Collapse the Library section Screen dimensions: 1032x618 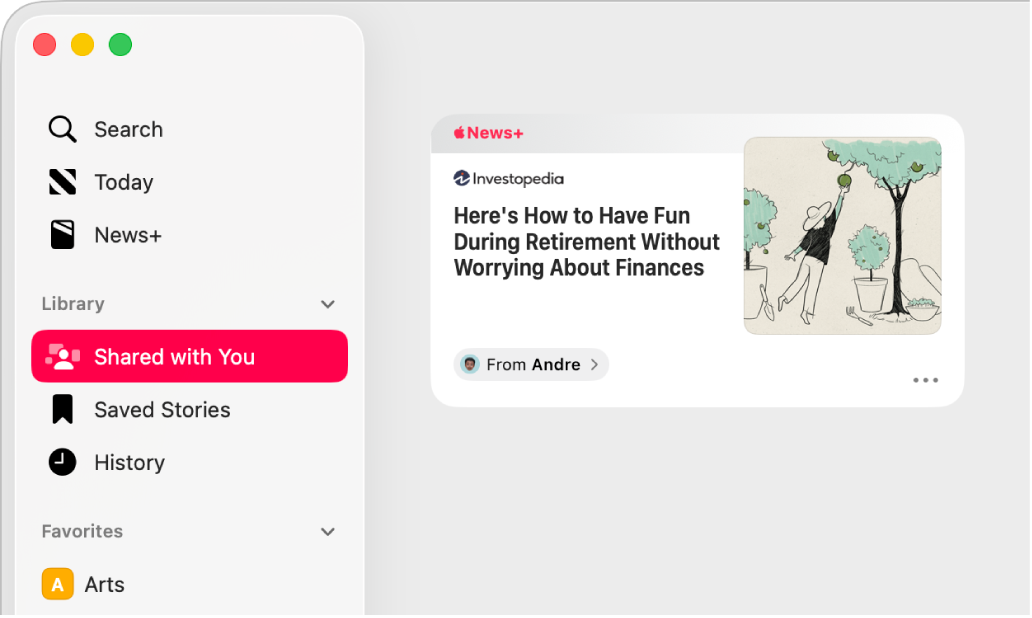pos(327,304)
